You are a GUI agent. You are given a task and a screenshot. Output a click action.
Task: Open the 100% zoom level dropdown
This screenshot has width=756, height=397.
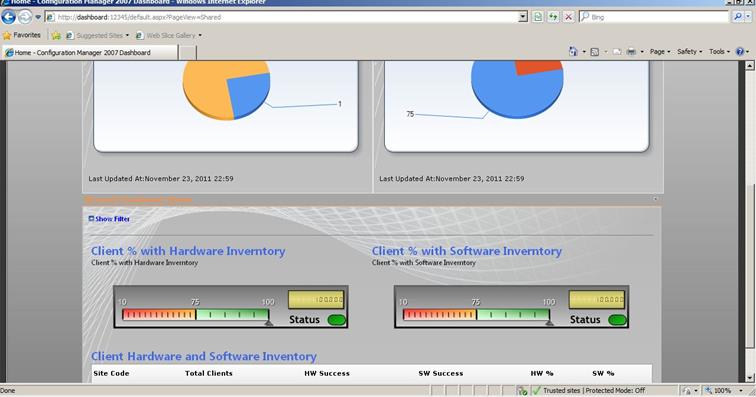741,391
